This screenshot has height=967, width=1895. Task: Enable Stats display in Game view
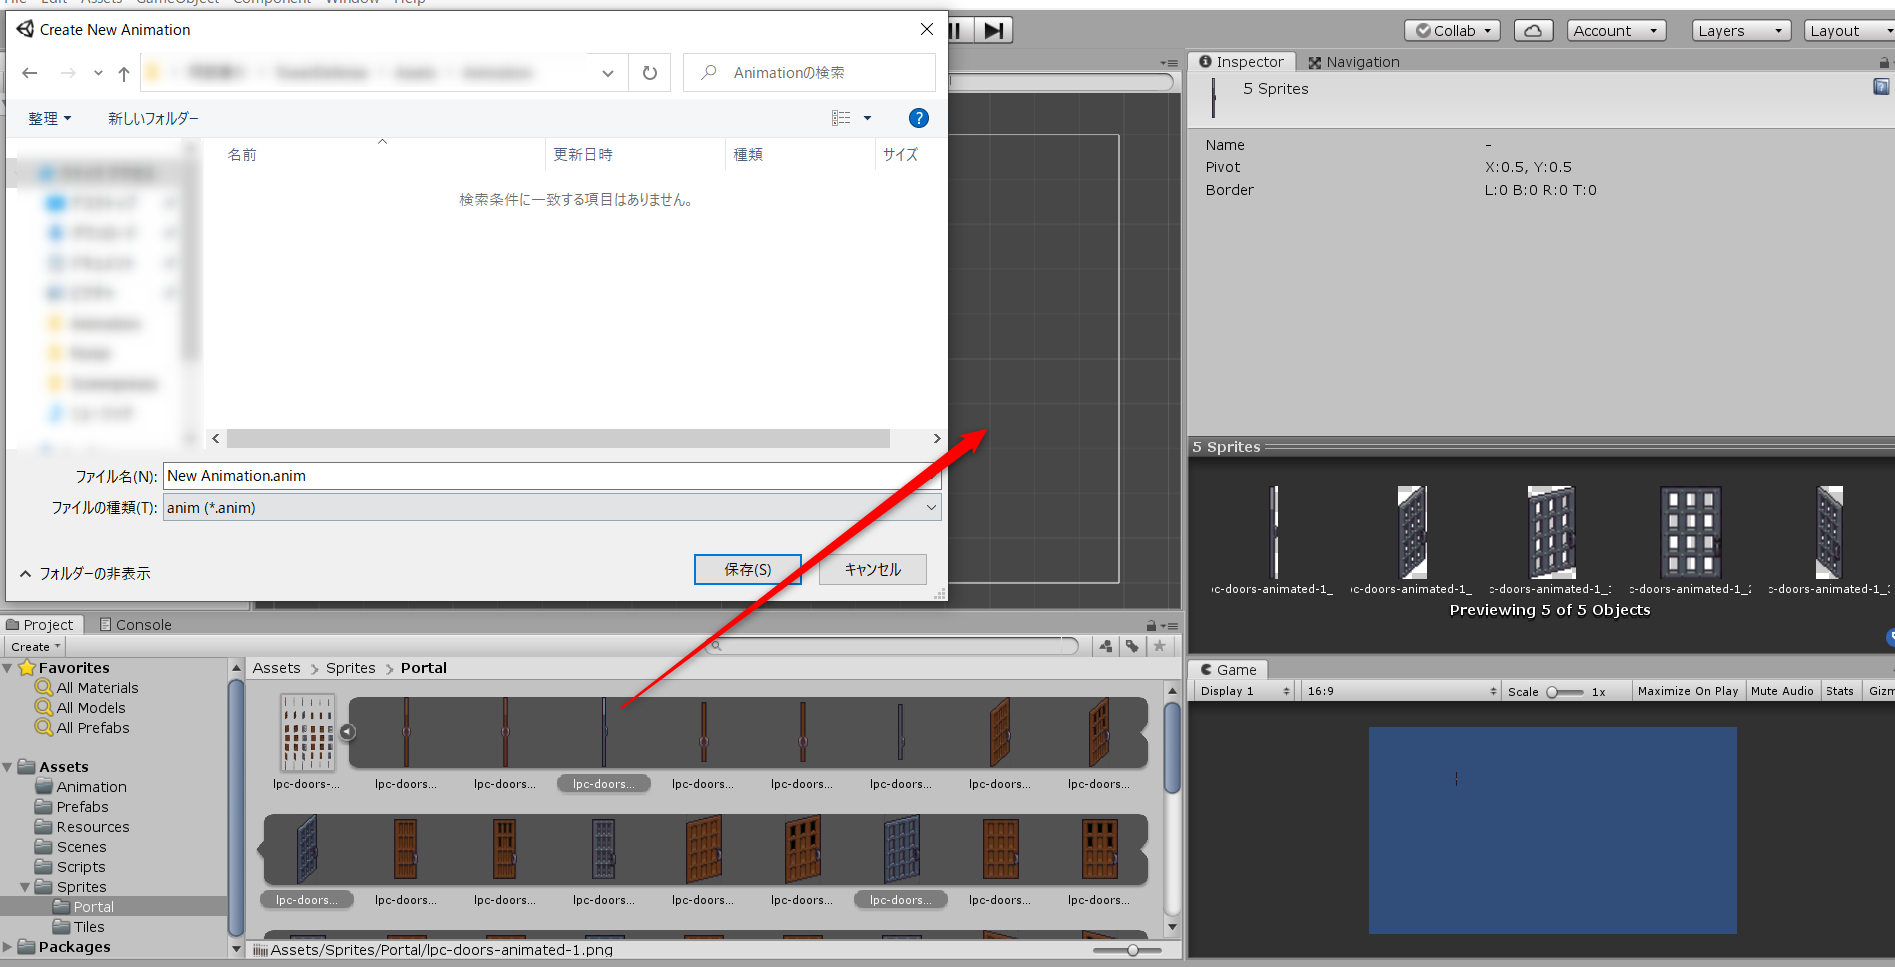[1840, 690]
